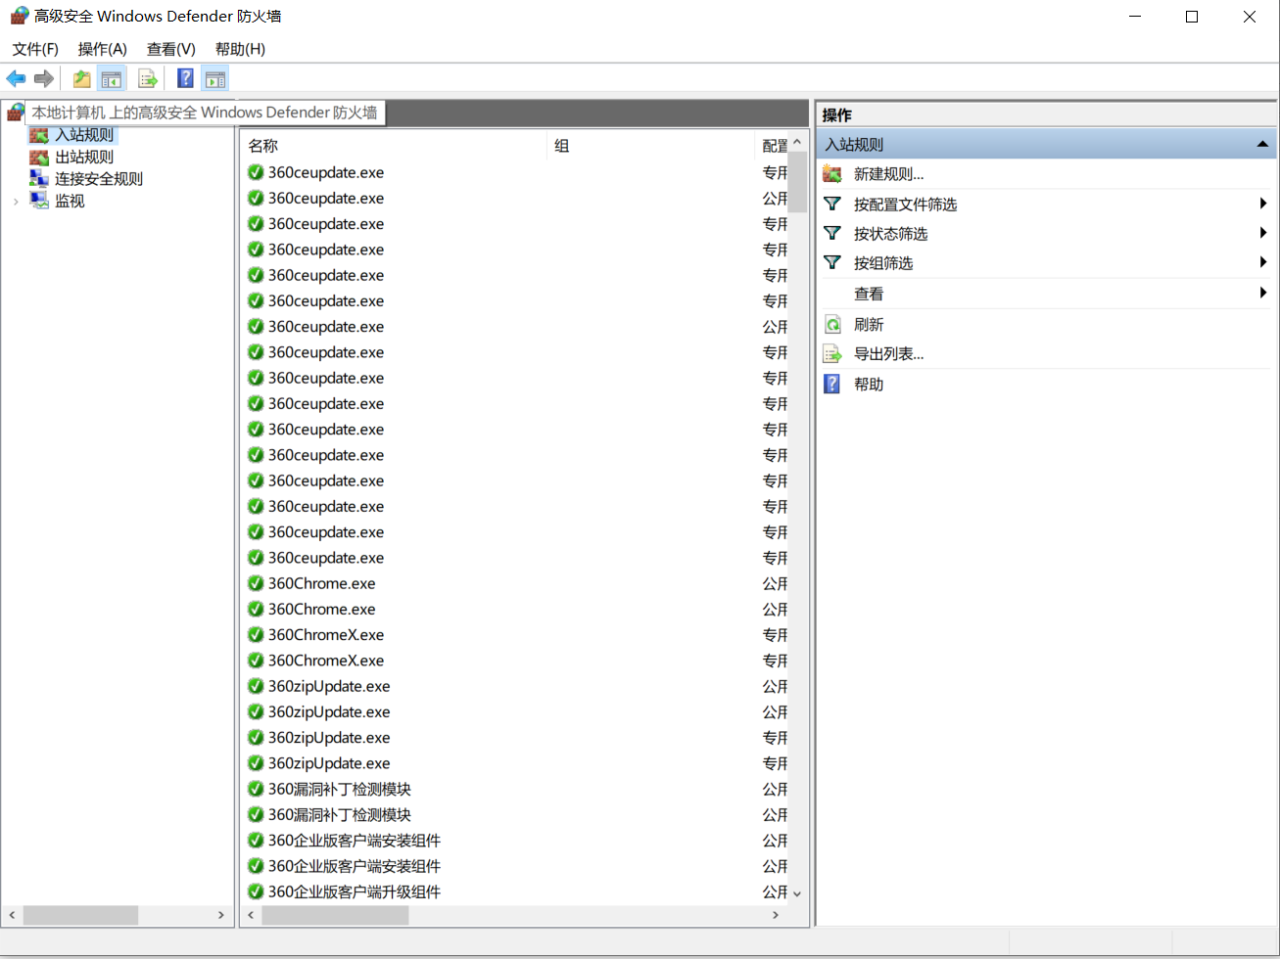Select 连接安全规则 in the console tree
This screenshot has width=1280, height=959.
[98, 179]
